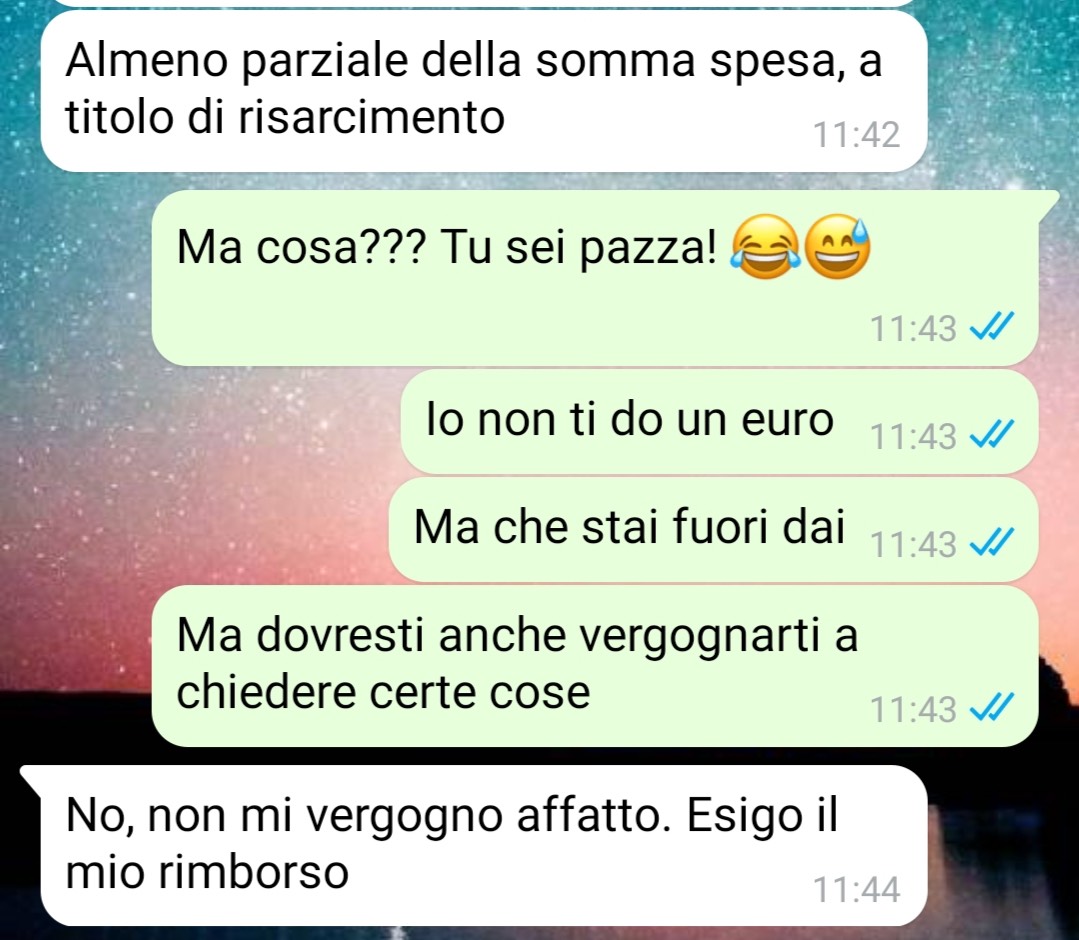Select the 'Ma cosa??? Tu sei pazza!' bubble
Image resolution: width=1079 pixels, height=940 pixels.
point(595,278)
